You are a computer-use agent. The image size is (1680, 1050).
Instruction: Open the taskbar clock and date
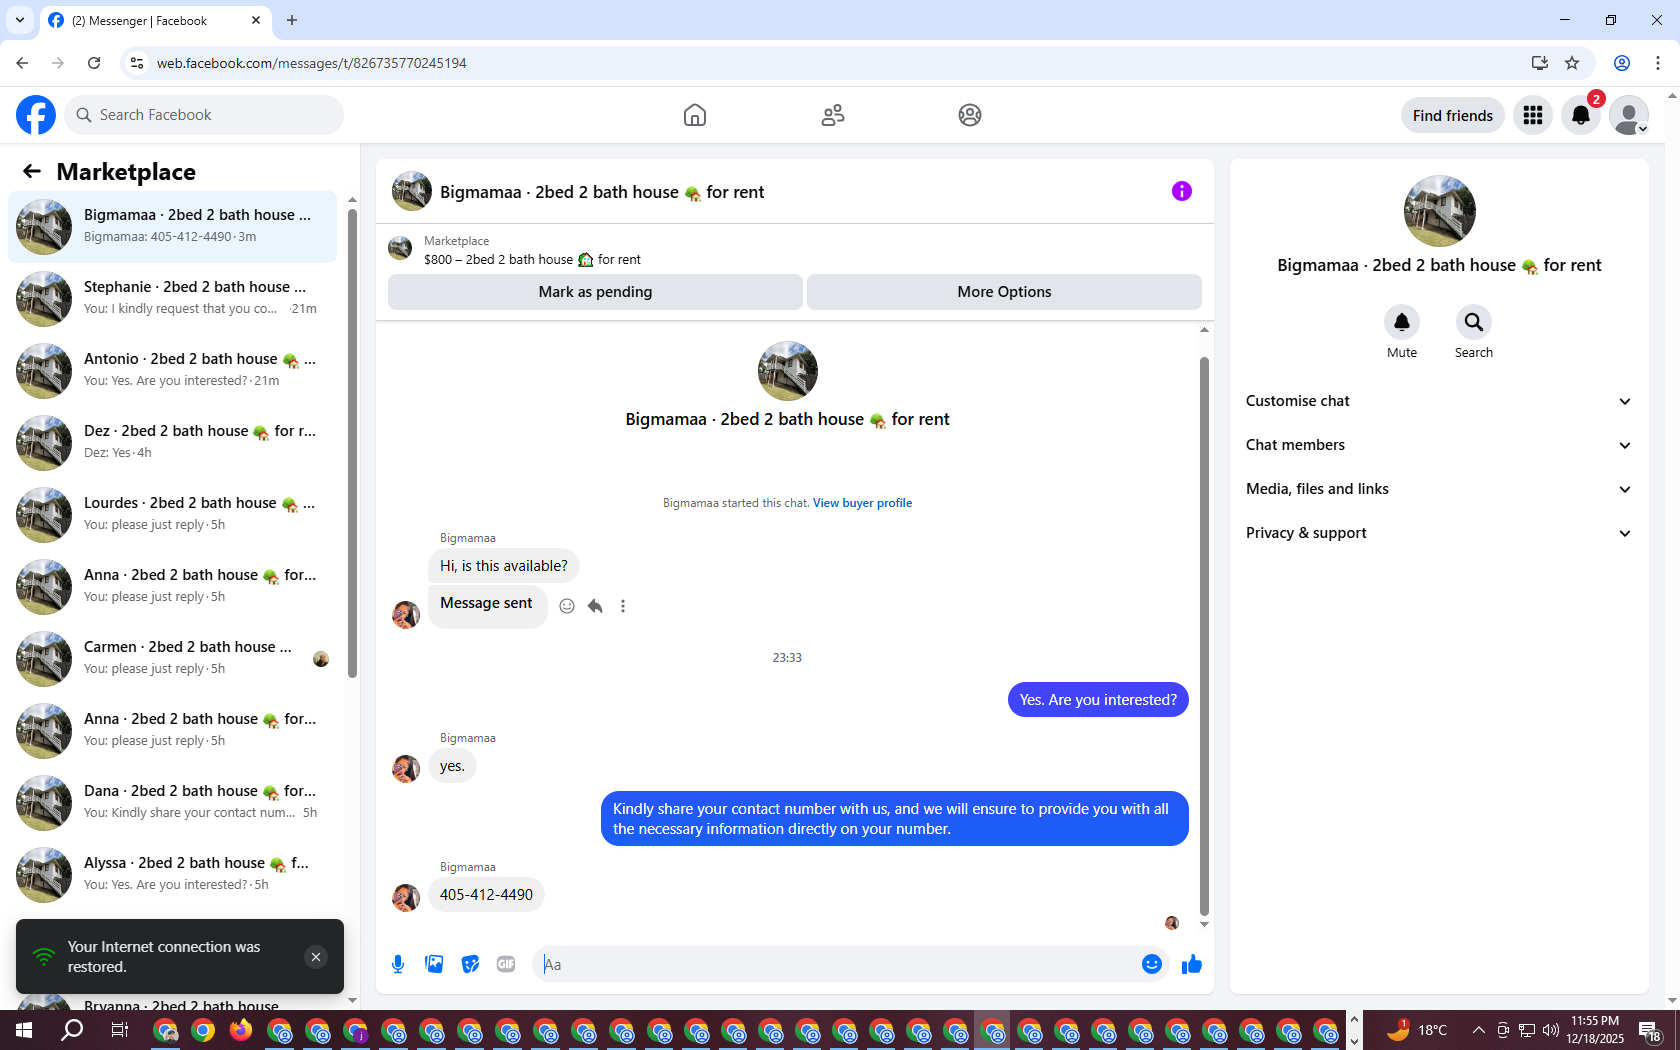point(1595,1030)
